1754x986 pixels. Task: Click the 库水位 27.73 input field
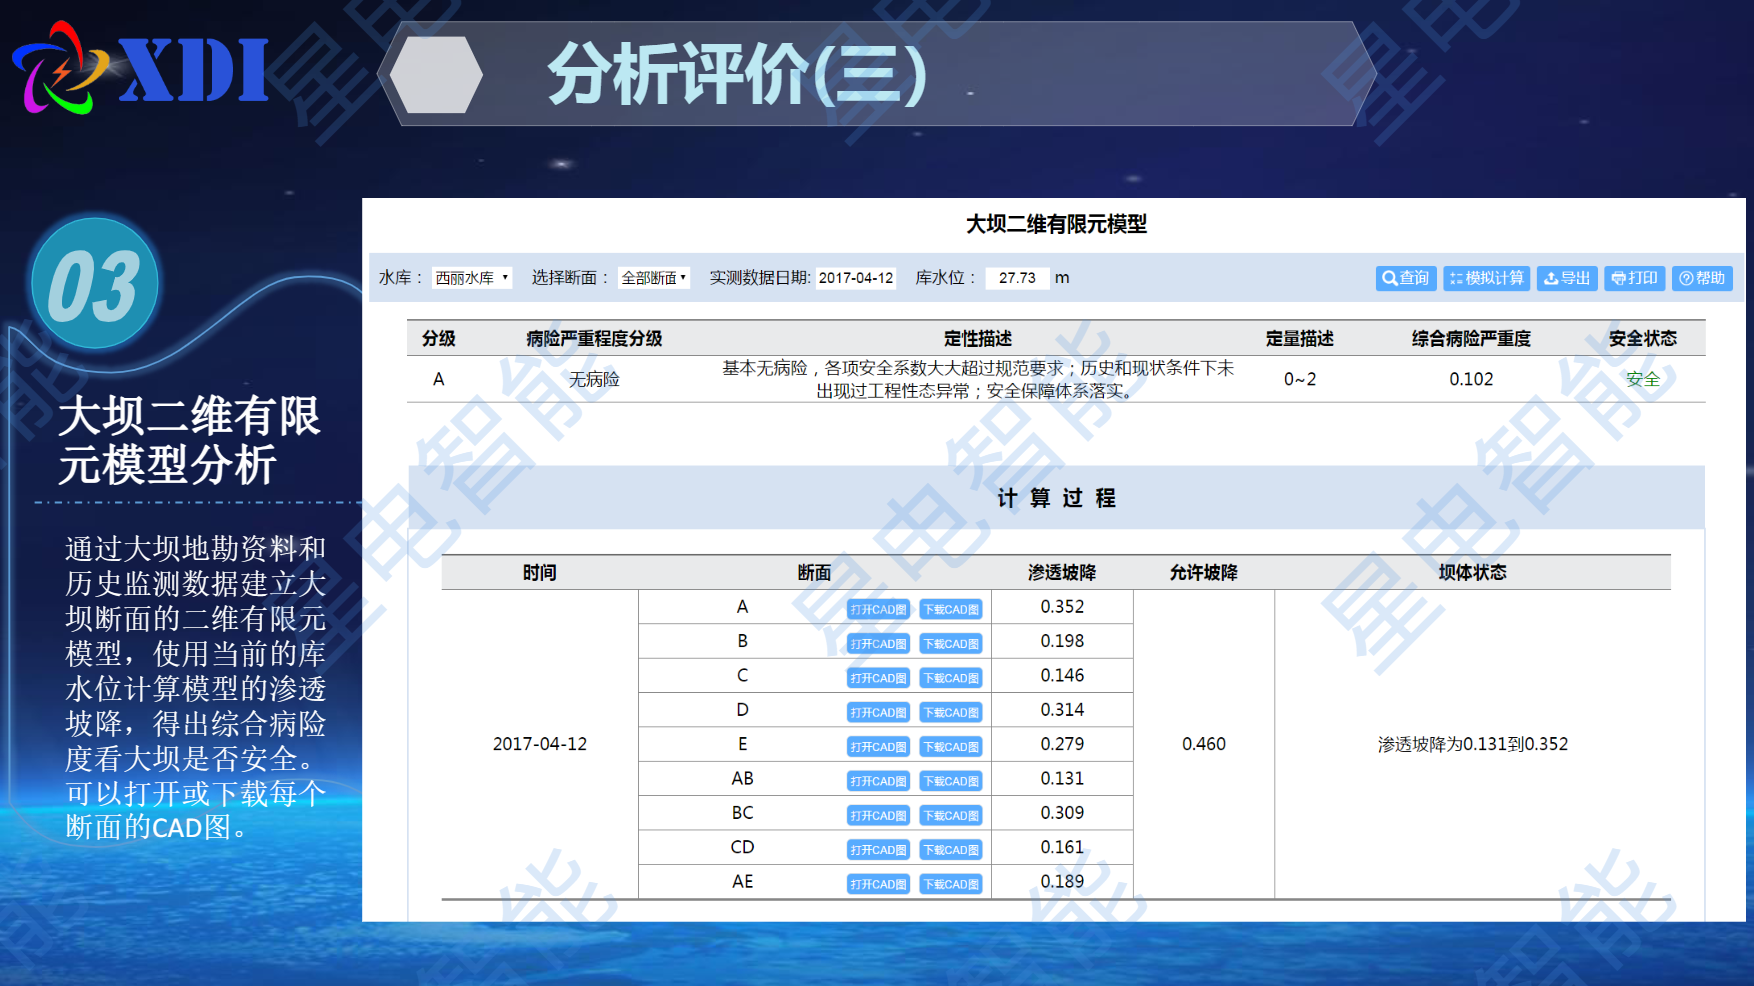[x=1017, y=278]
